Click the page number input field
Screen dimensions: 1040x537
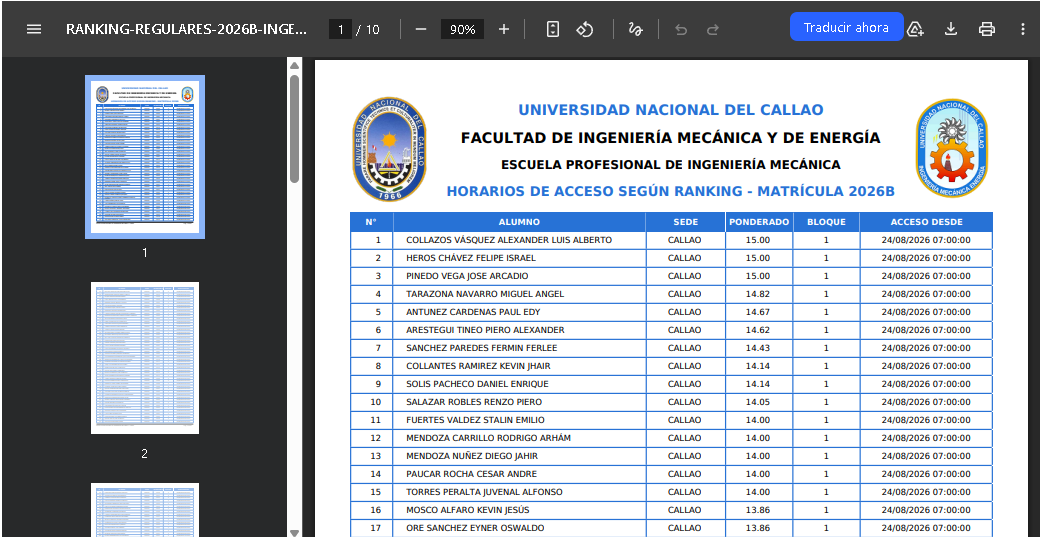[x=340, y=29]
